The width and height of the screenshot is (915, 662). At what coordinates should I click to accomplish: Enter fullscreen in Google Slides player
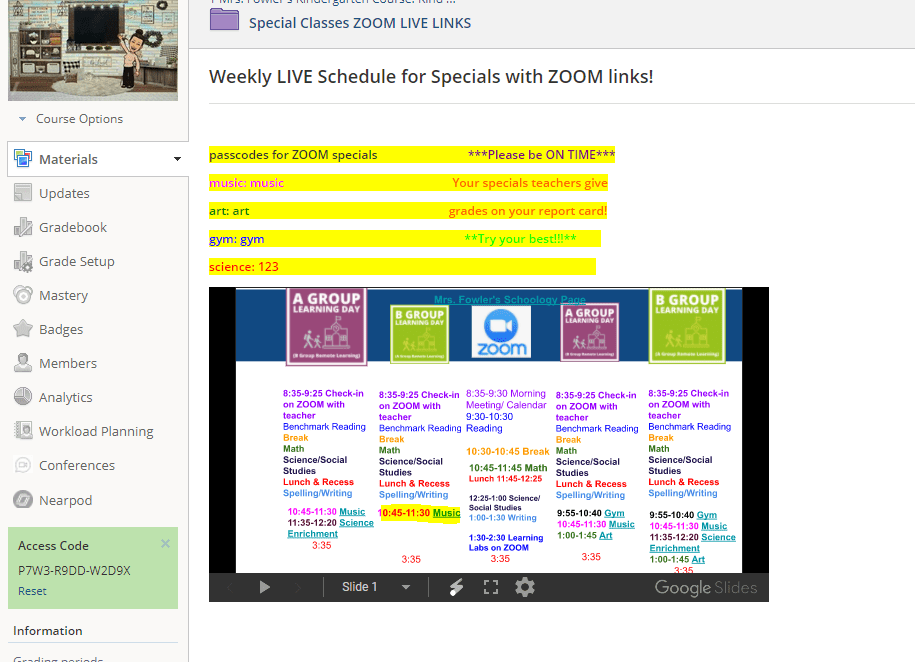(x=491, y=587)
